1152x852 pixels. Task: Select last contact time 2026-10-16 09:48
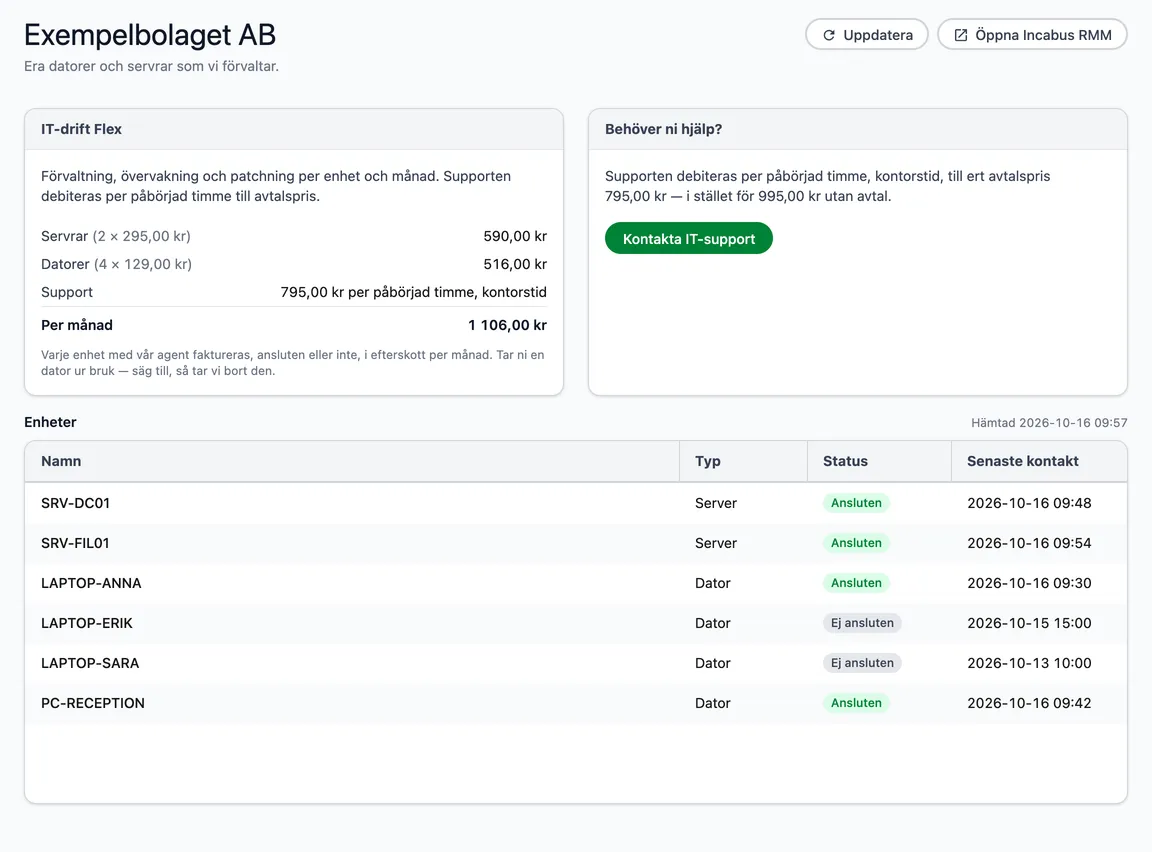[x=1029, y=503]
